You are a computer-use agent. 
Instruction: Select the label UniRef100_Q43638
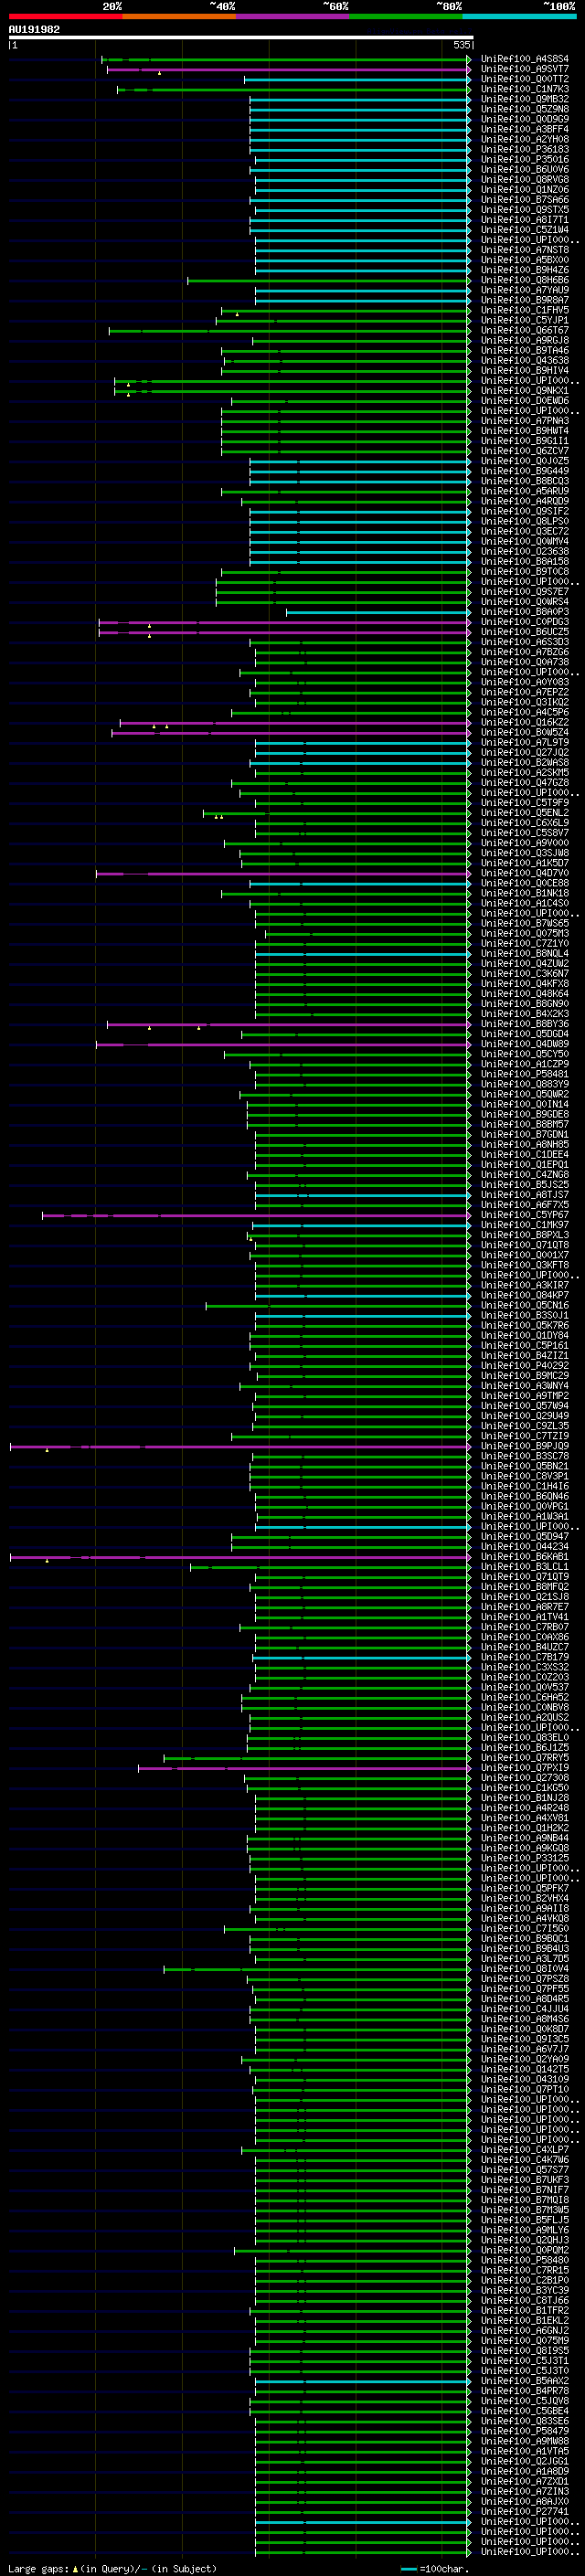(524, 361)
